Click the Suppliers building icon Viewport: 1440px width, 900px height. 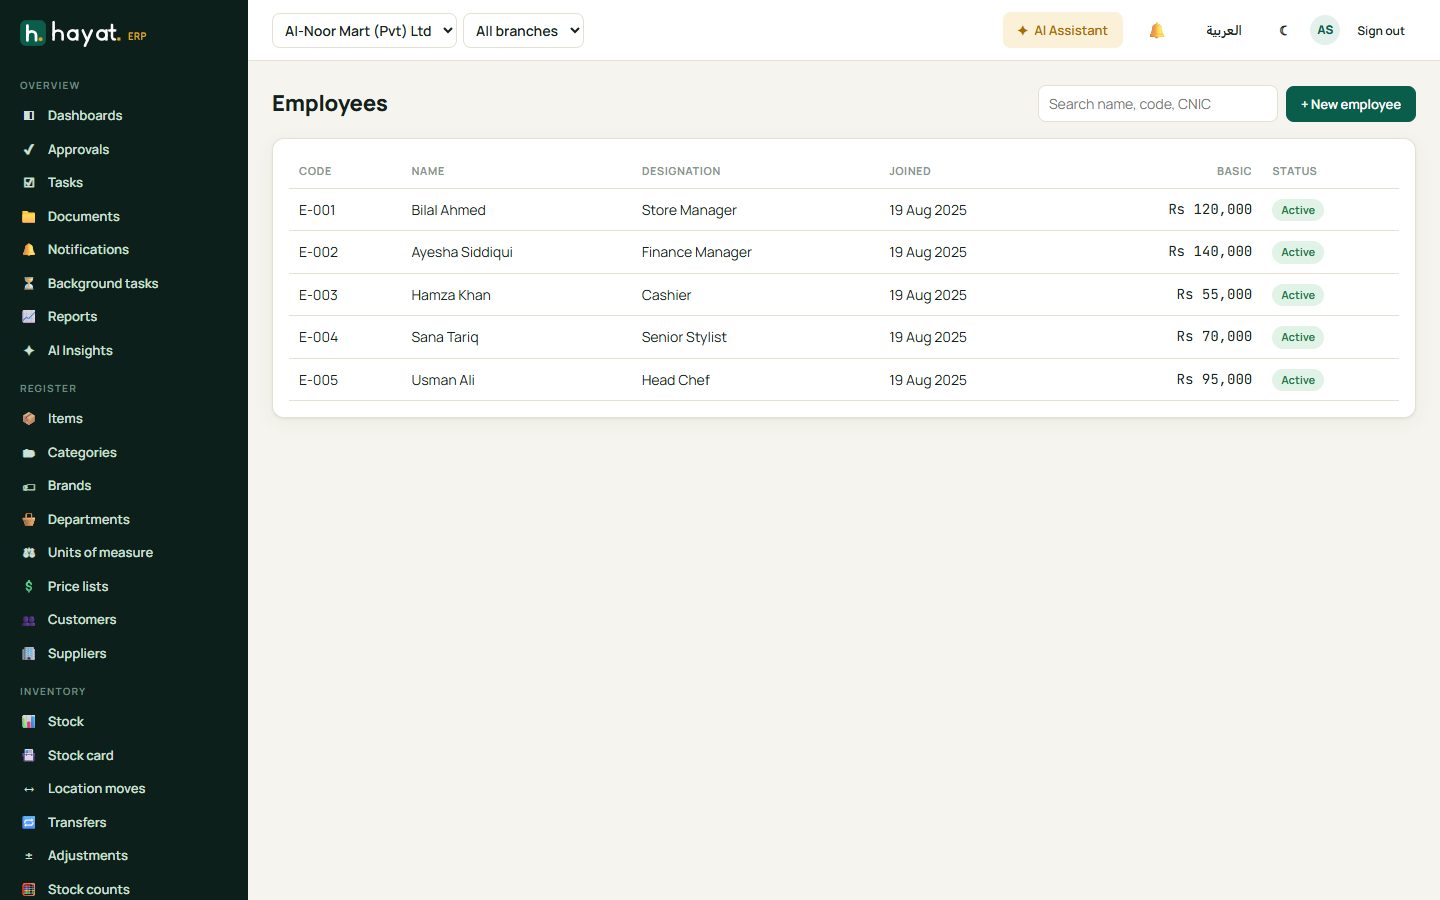[29, 654]
